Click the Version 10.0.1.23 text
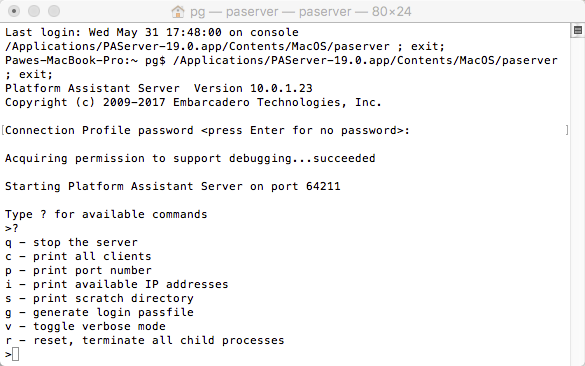 tap(253, 88)
